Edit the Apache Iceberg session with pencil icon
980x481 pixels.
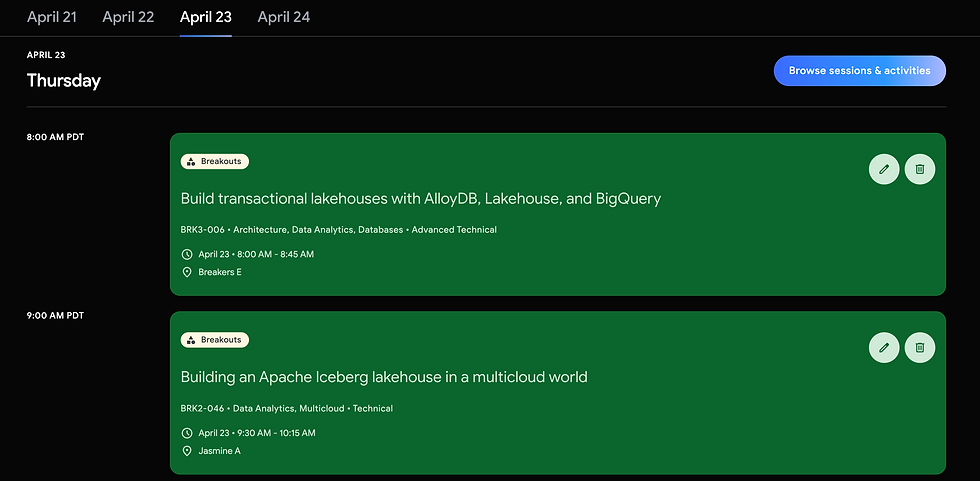[884, 348]
